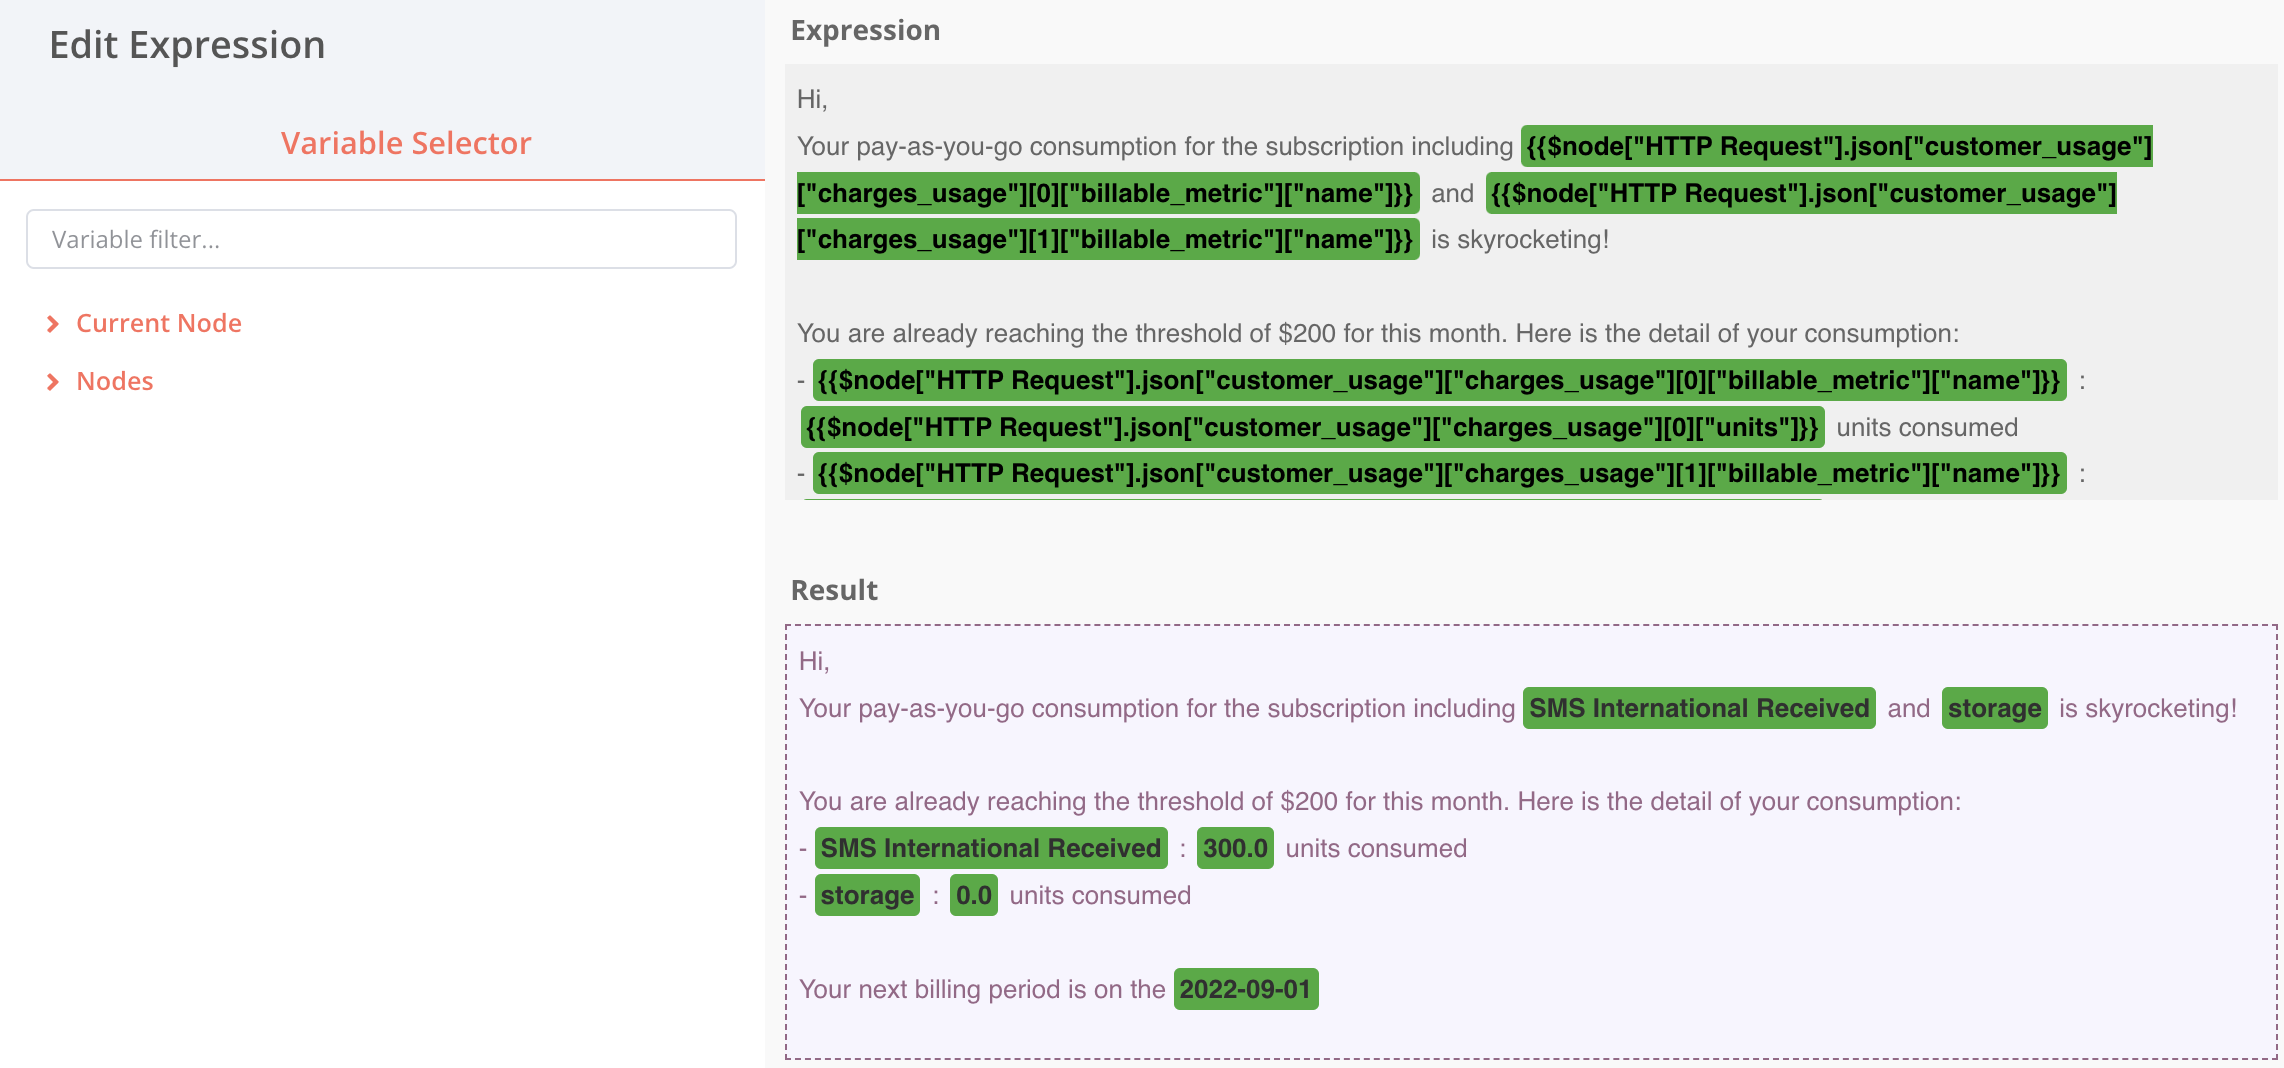Click the Result section heading

click(x=834, y=590)
